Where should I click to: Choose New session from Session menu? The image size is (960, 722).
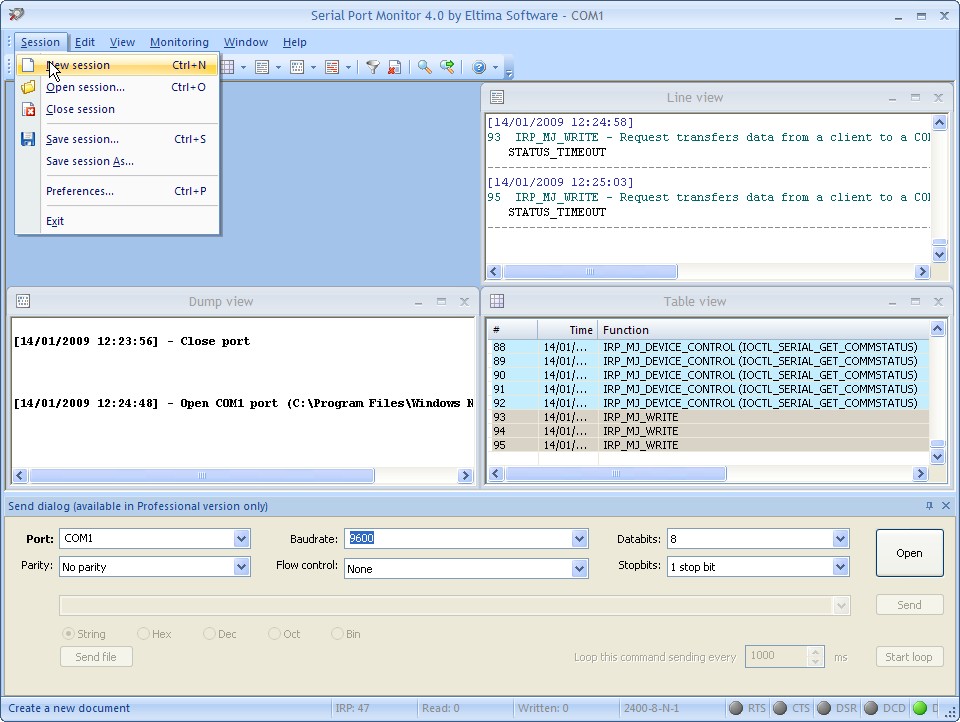tap(117, 65)
